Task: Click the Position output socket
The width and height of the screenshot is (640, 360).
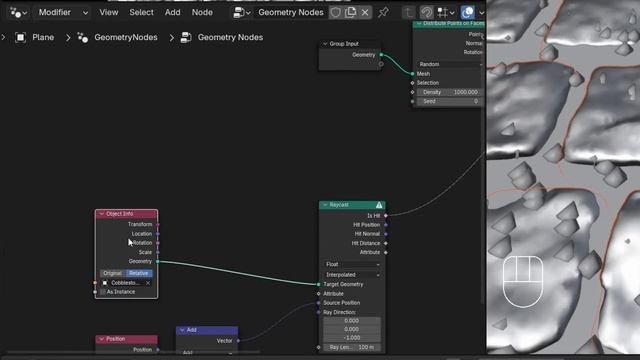Action: pyautogui.click(x=158, y=350)
